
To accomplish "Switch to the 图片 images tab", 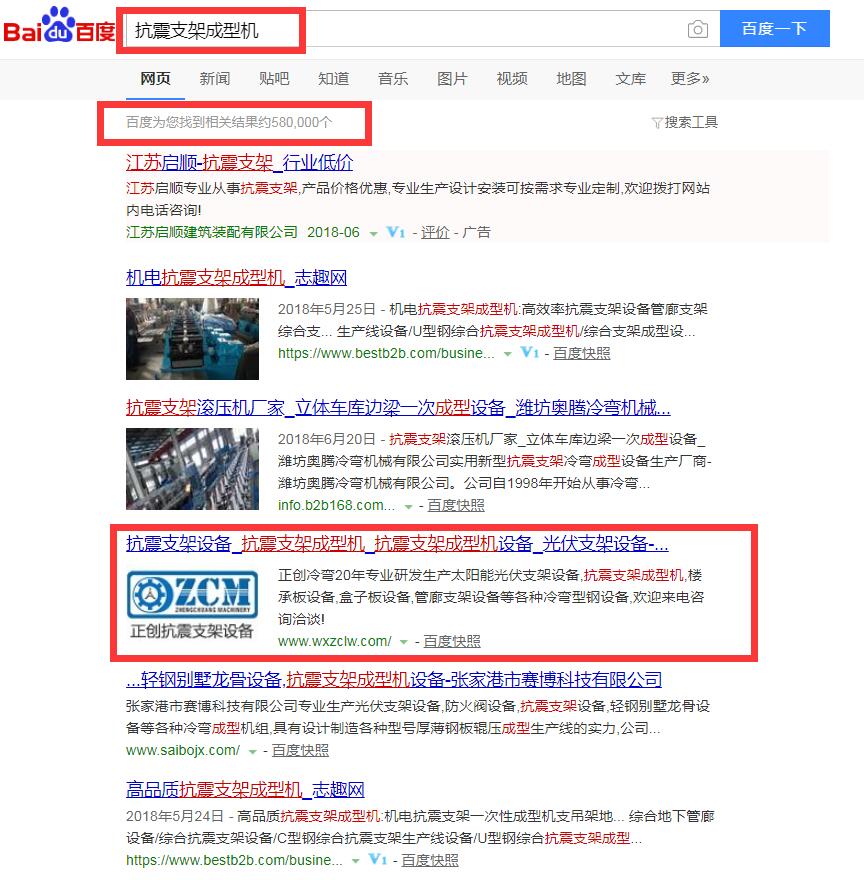I will coord(452,79).
